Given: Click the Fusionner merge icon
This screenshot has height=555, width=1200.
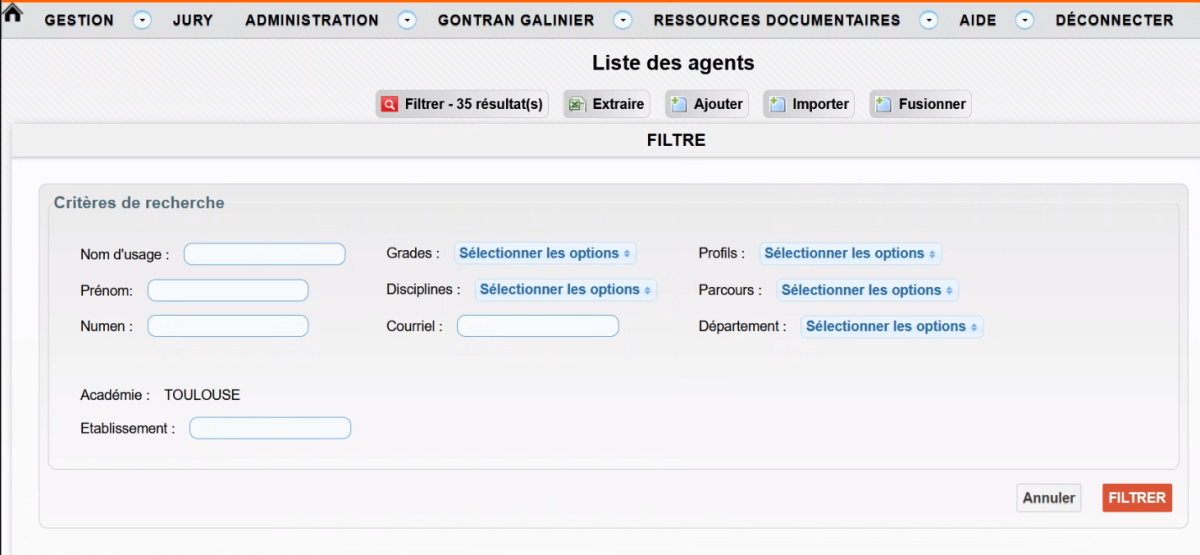Looking at the screenshot, I should click(883, 104).
